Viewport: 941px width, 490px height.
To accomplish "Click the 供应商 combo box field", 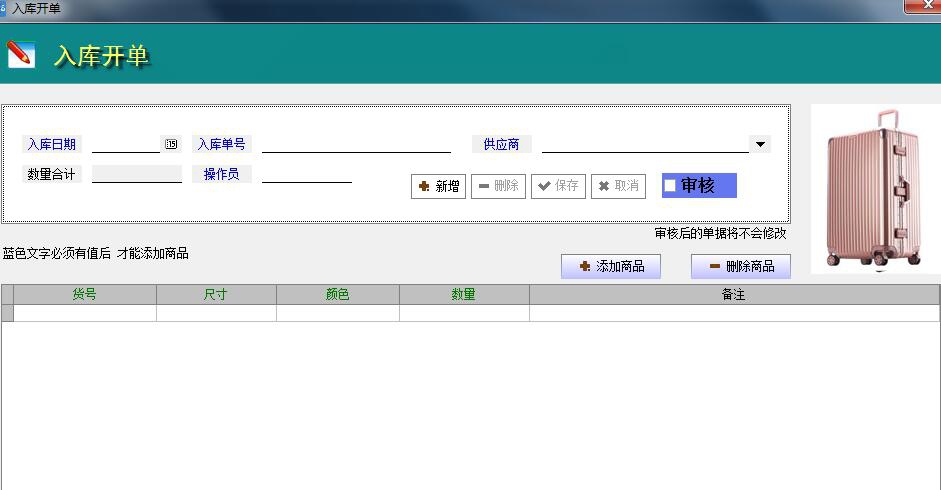I will [645, 144].
